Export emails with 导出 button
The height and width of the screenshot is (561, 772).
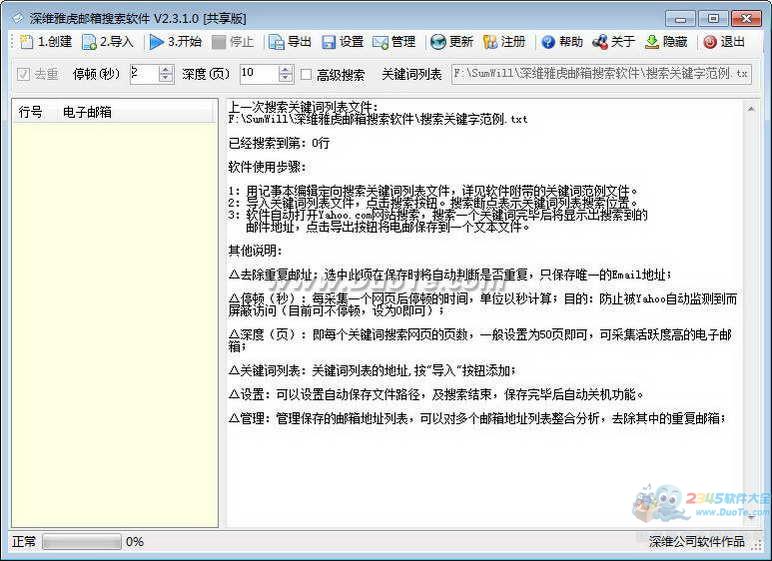point(290,42)
